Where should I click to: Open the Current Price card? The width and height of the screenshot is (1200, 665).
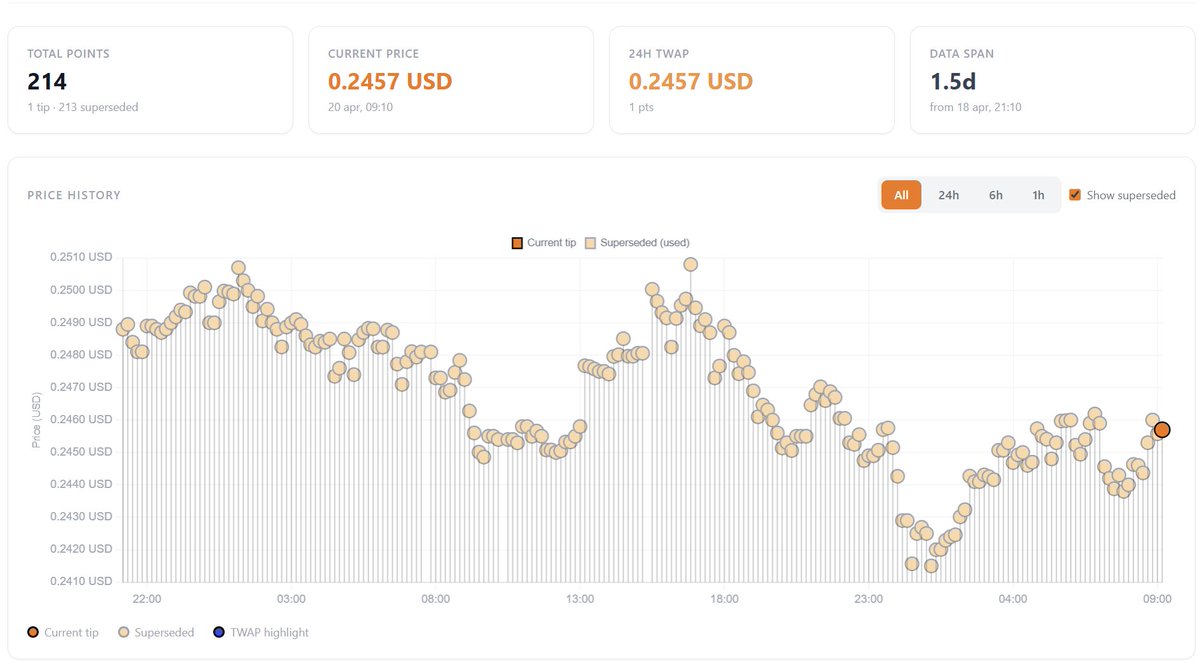point(451,80)
